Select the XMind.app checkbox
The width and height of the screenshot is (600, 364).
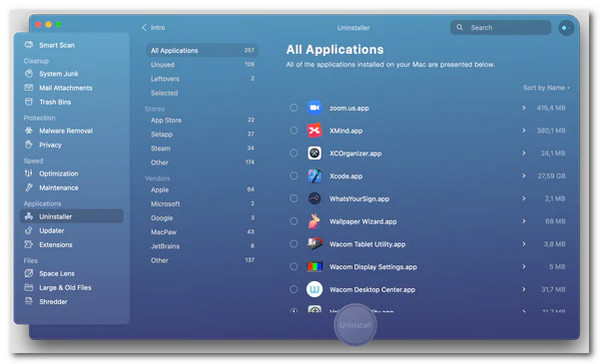click(293, 131)
